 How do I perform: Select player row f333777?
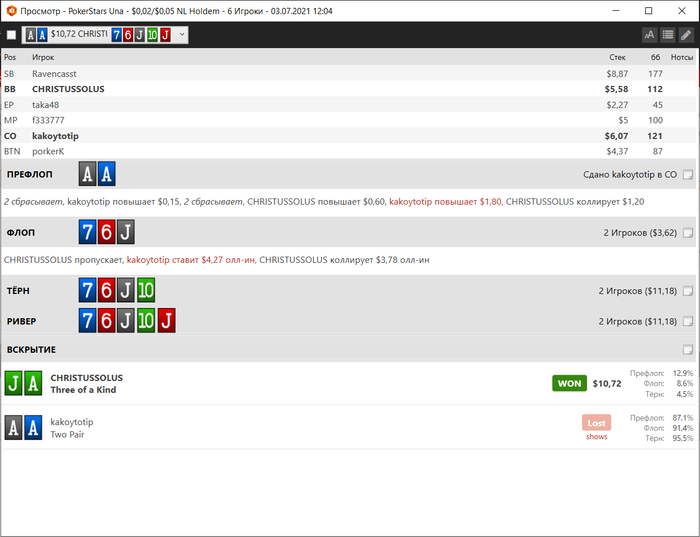pos(350,120)
